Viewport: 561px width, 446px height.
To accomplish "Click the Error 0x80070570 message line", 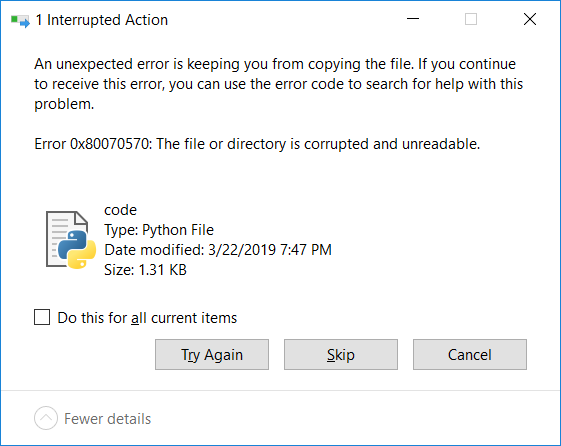I will 257,144.
